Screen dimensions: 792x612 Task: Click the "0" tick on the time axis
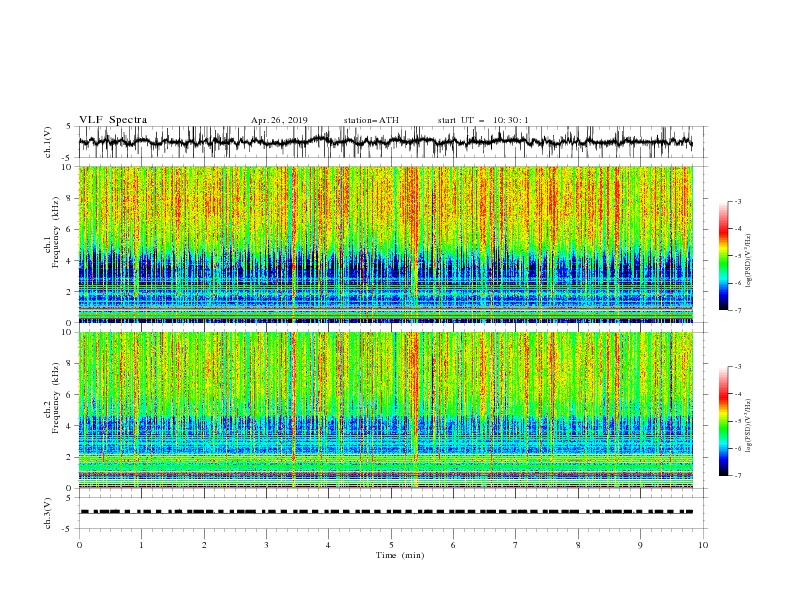[79, 545]
